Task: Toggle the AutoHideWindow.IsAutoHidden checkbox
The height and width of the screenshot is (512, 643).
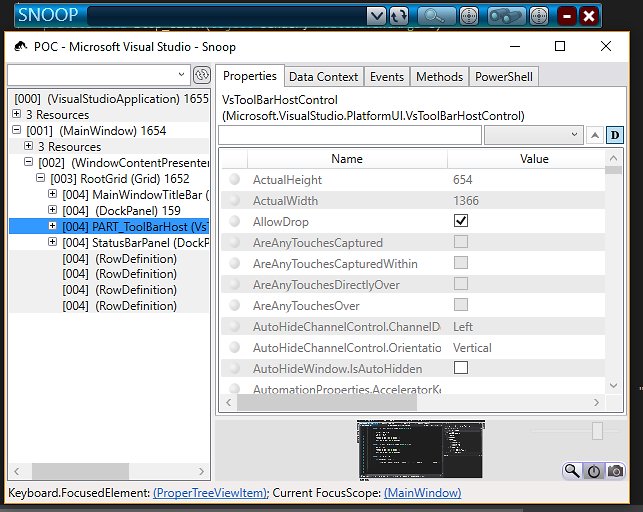Action: (x=461, y=368)
